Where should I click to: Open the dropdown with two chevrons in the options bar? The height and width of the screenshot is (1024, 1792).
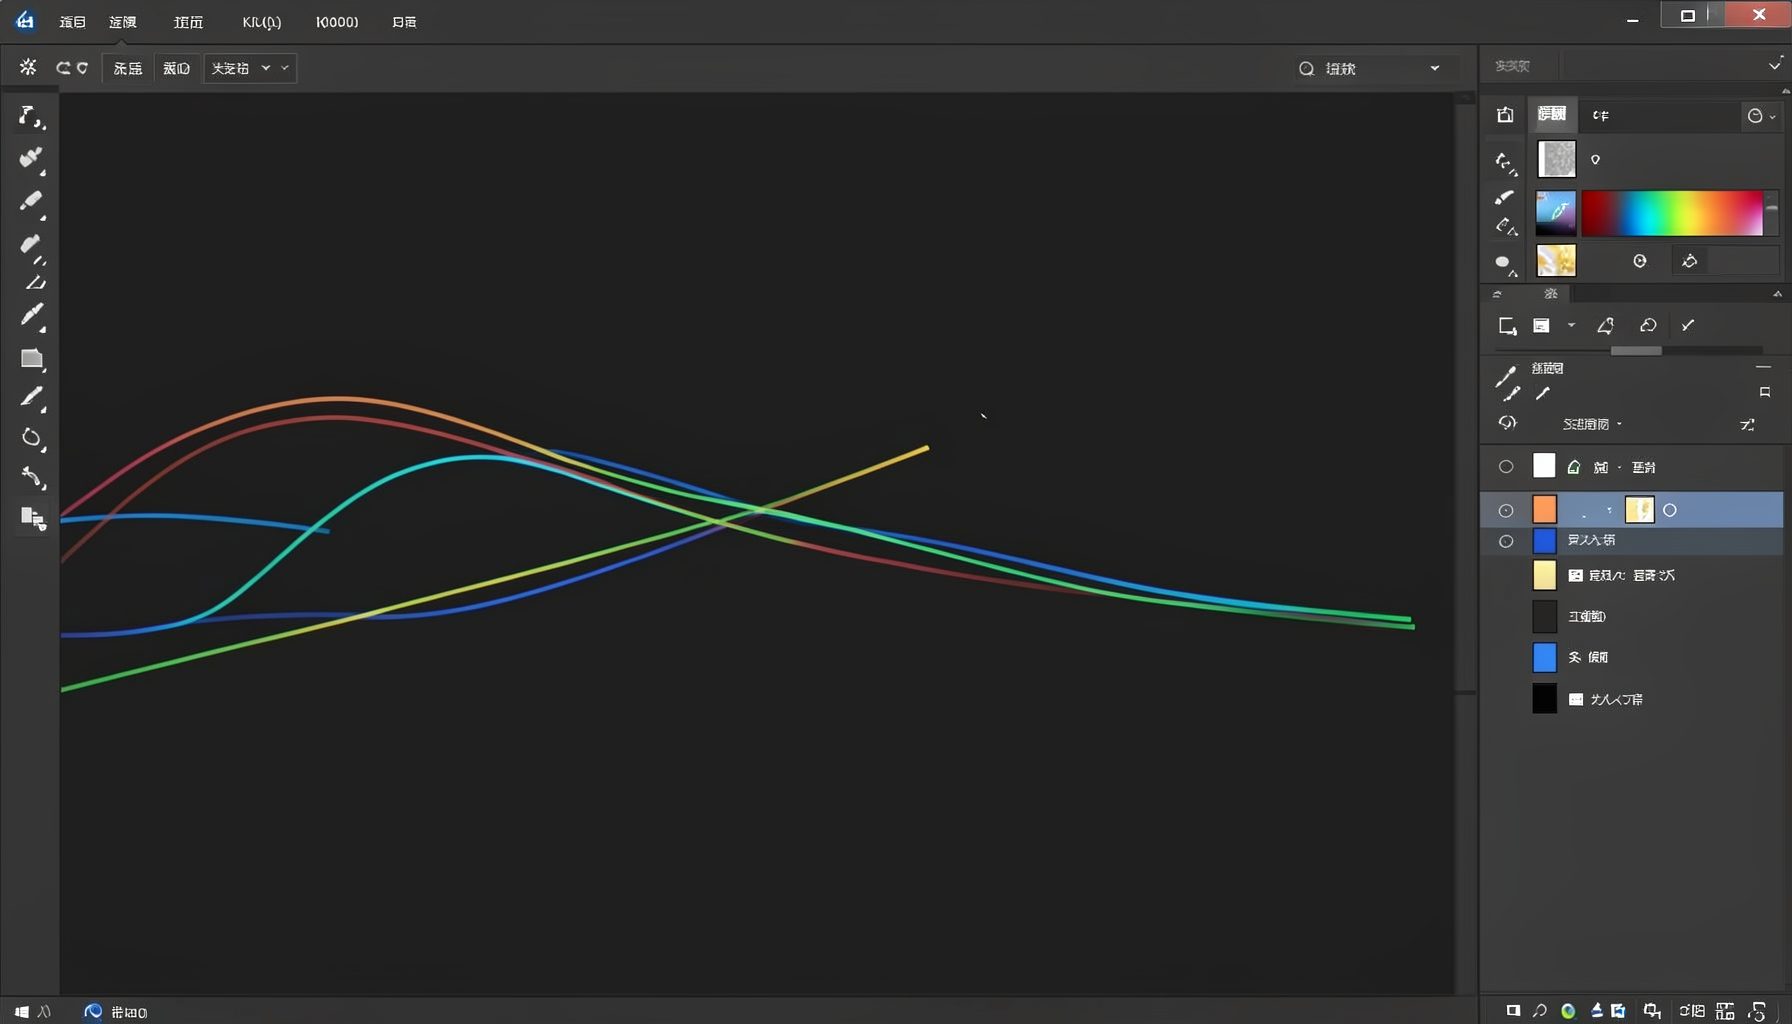point(250,68)
